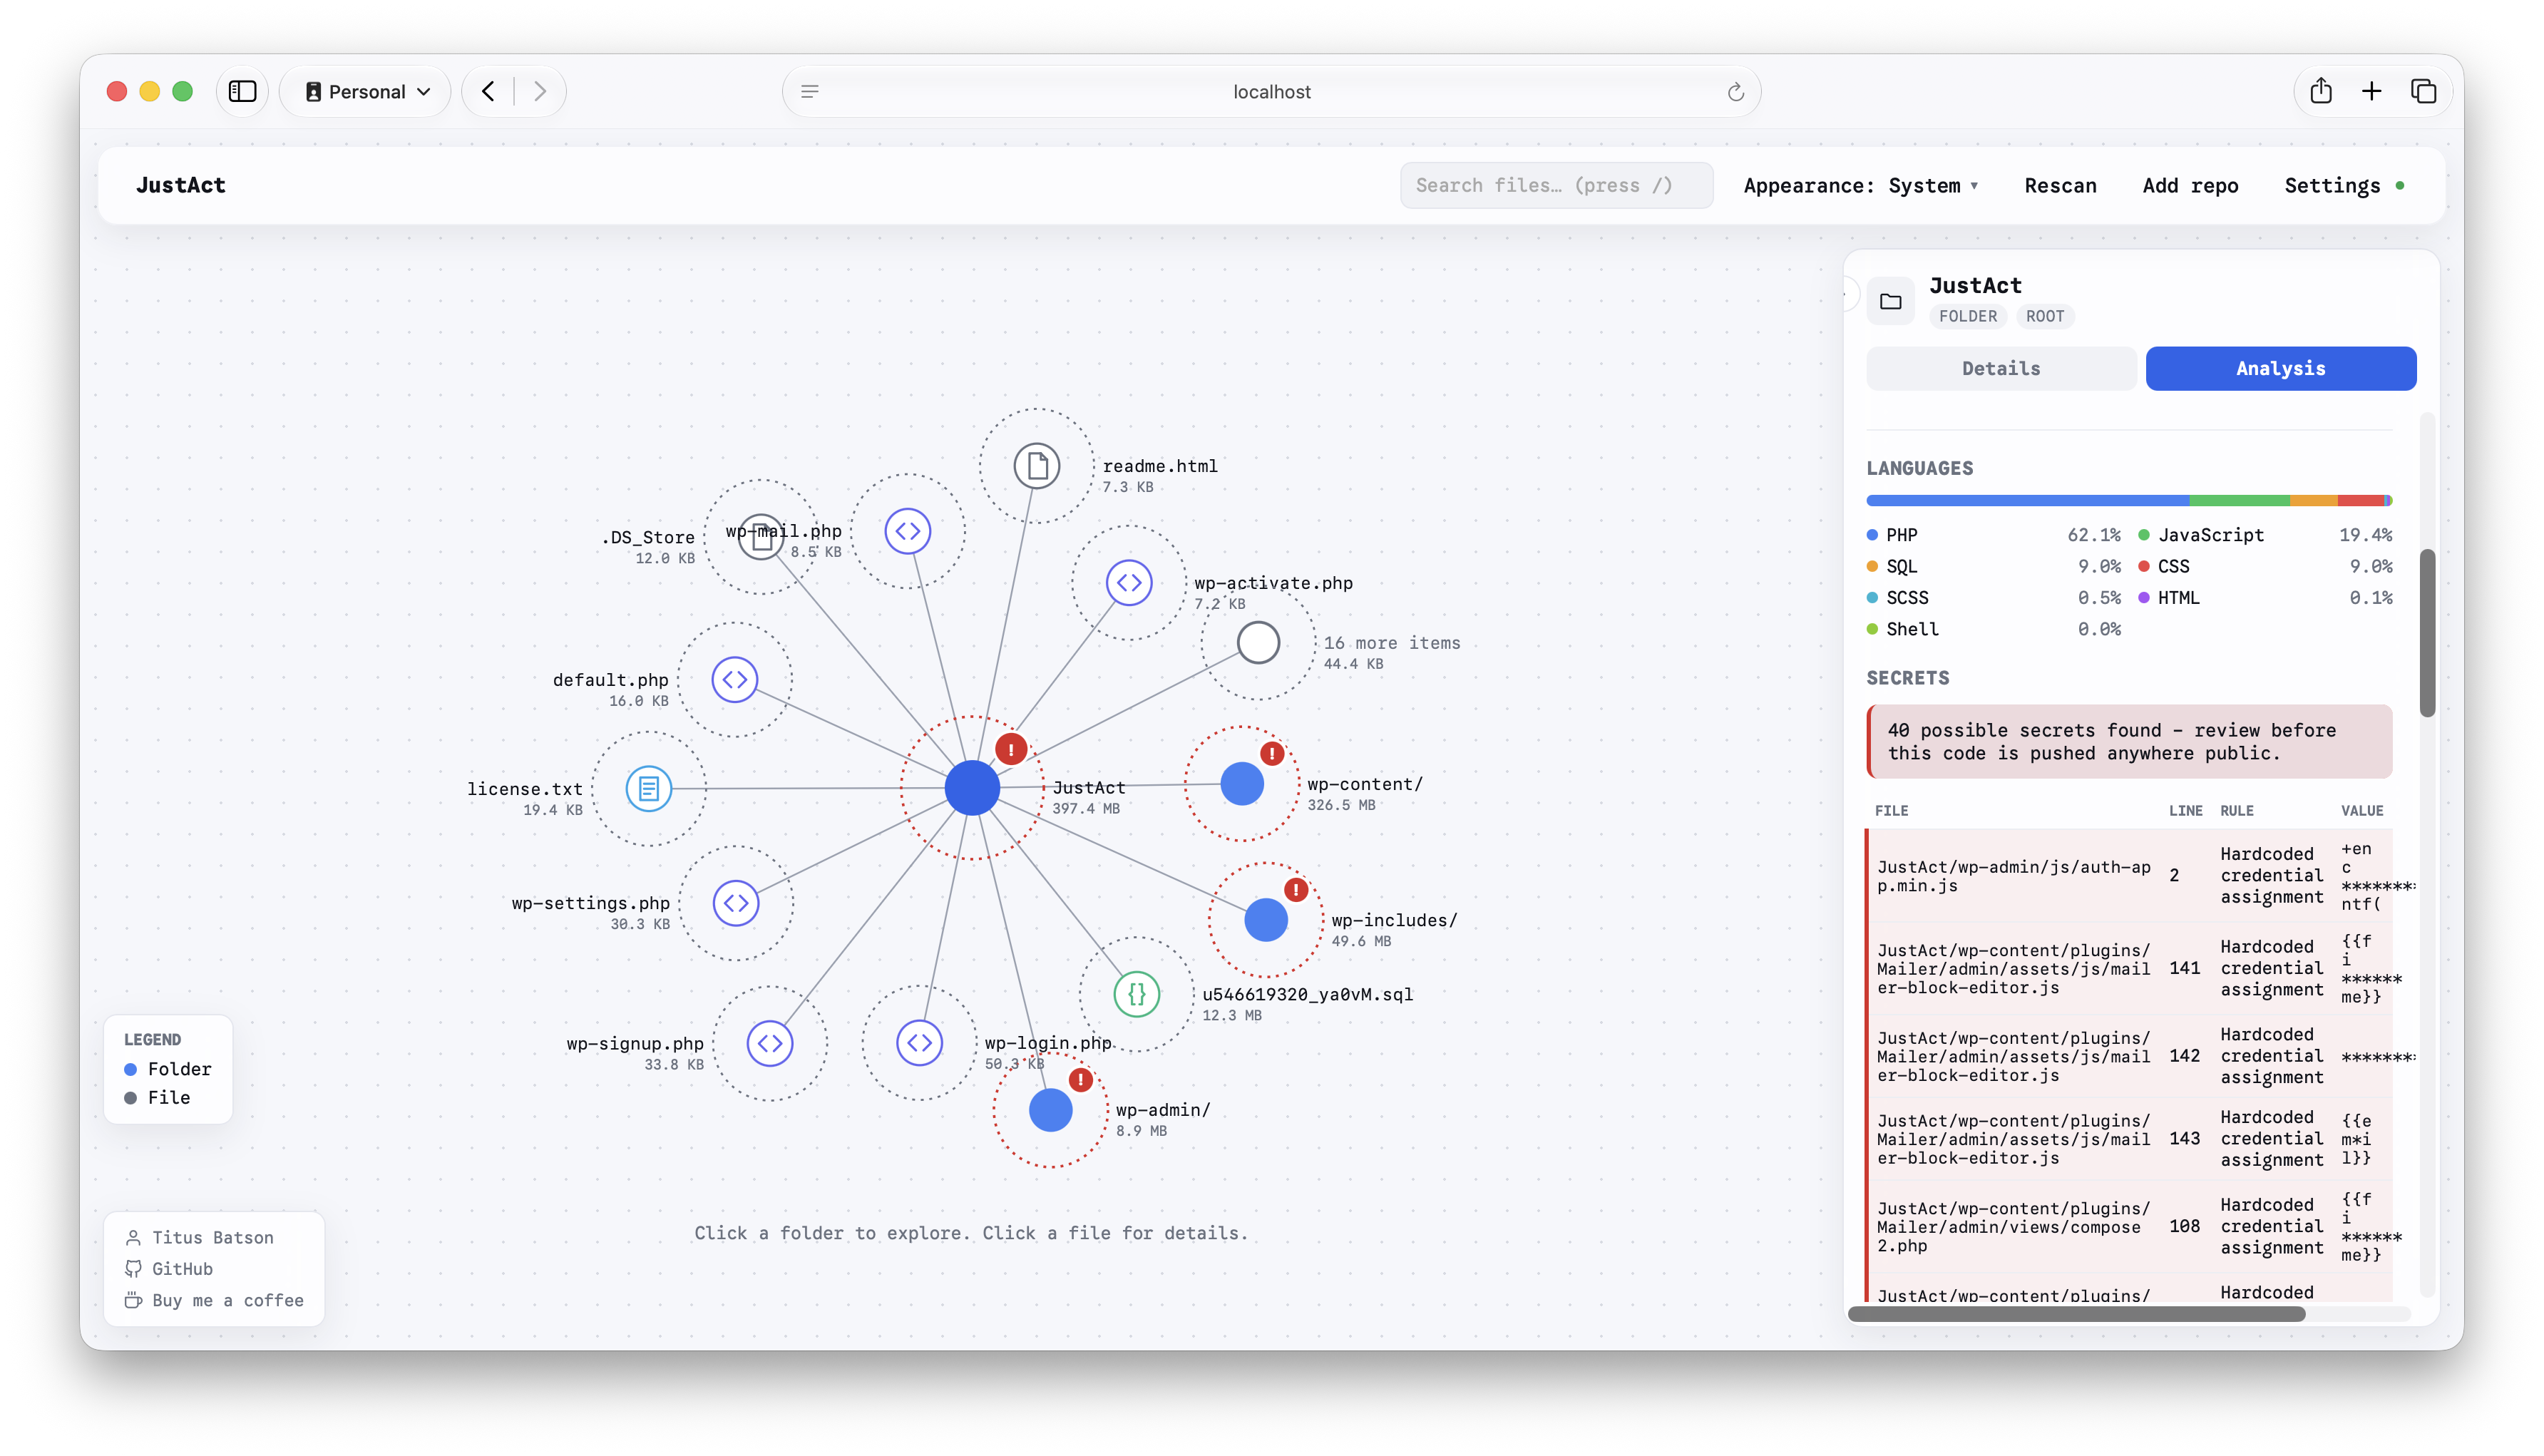Expand the 16 more items node

tap(1259, 643)
